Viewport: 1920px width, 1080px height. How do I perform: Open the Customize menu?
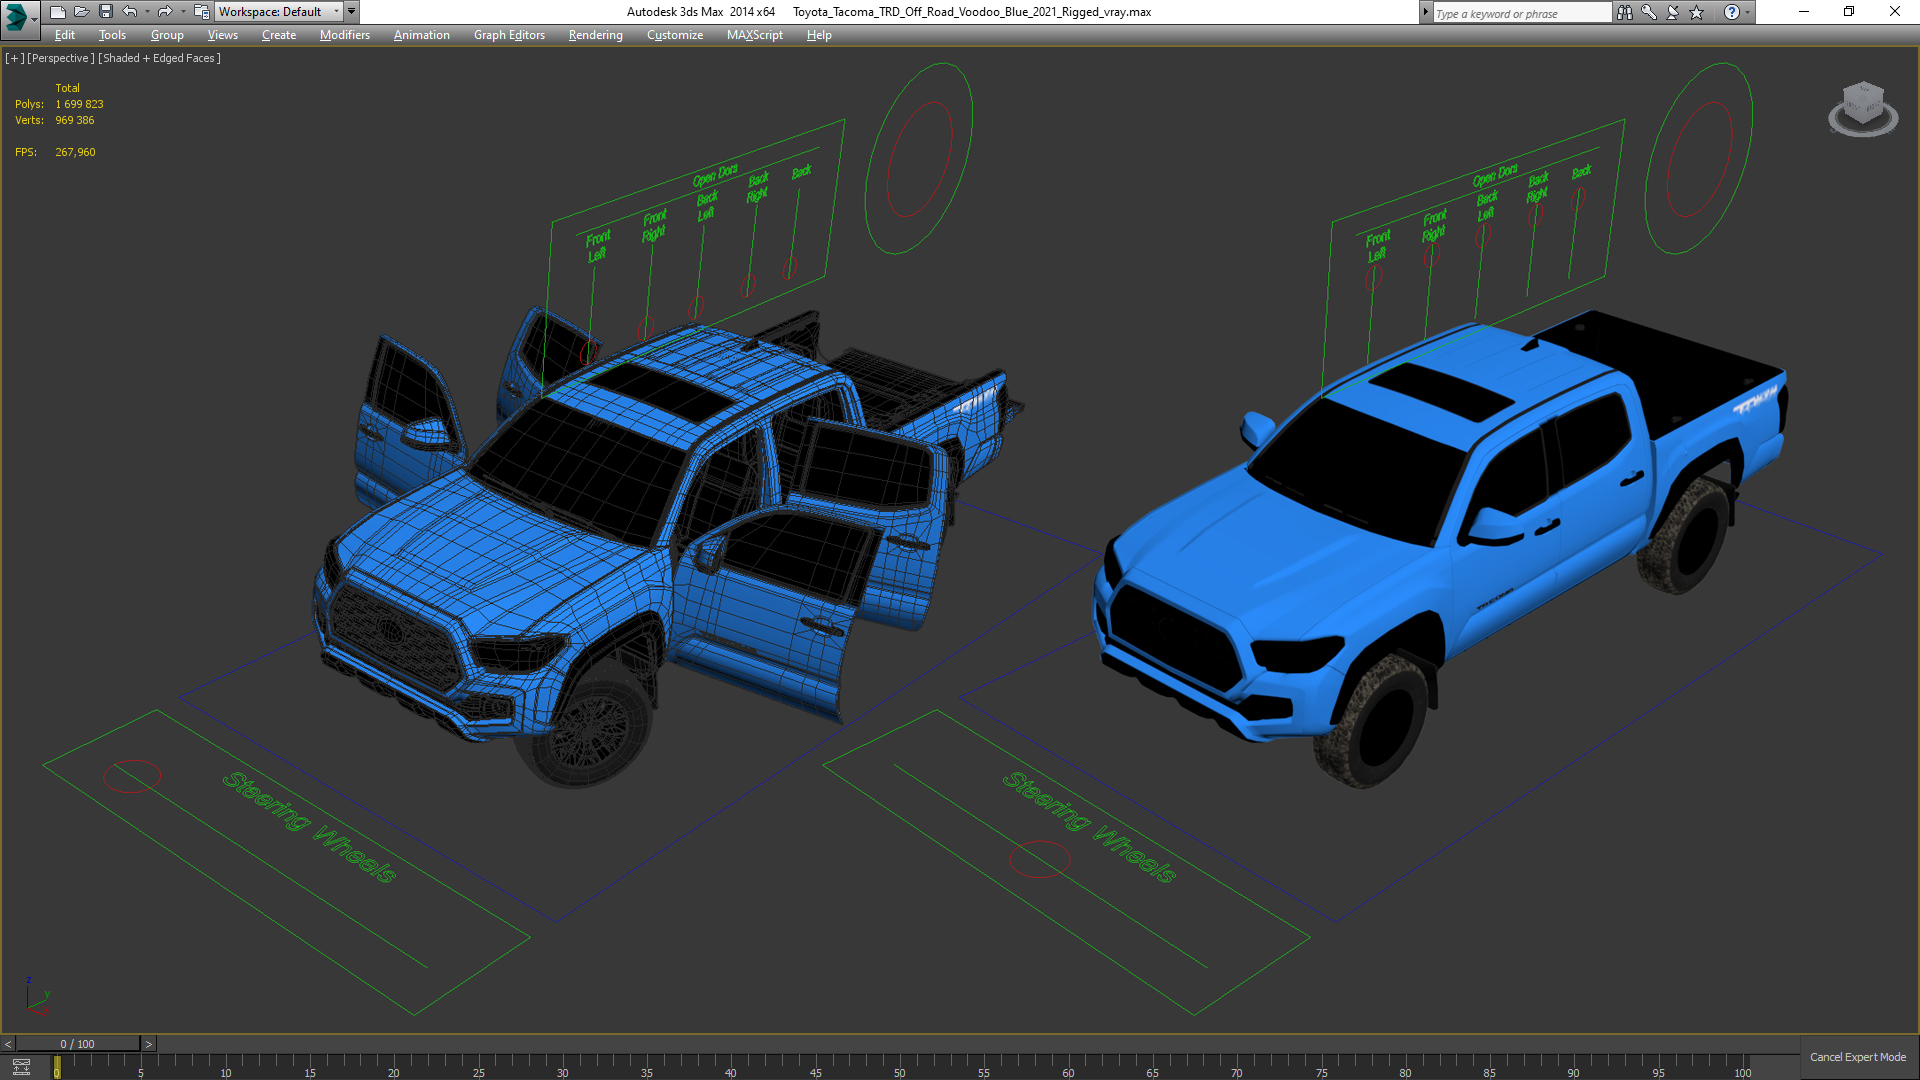point(675,35)
